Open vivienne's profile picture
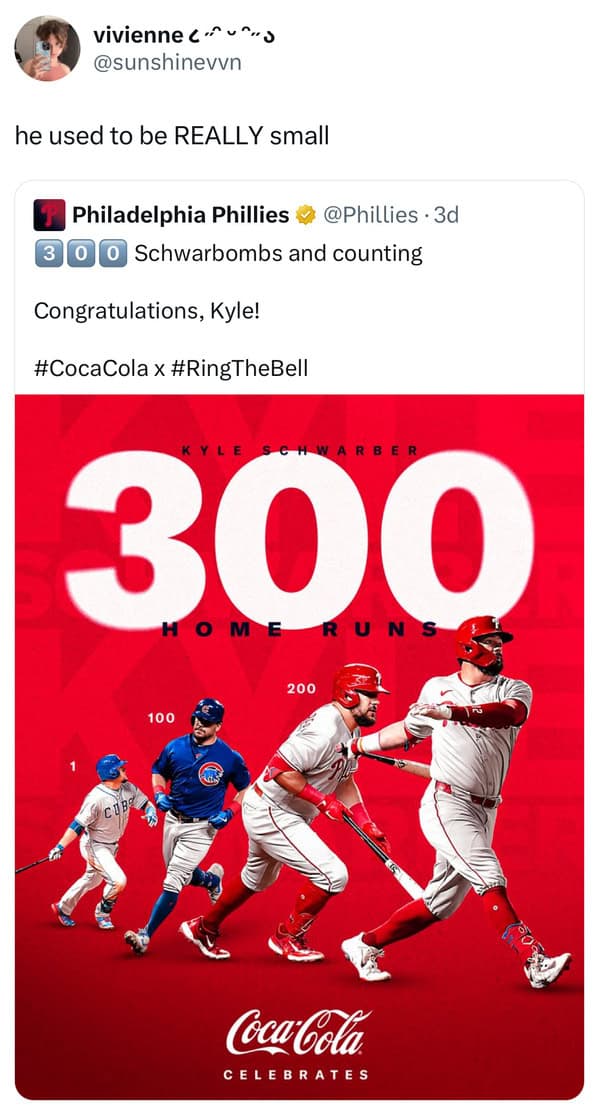This screenshot has height=1115, width=599. (x=47, y=48)
